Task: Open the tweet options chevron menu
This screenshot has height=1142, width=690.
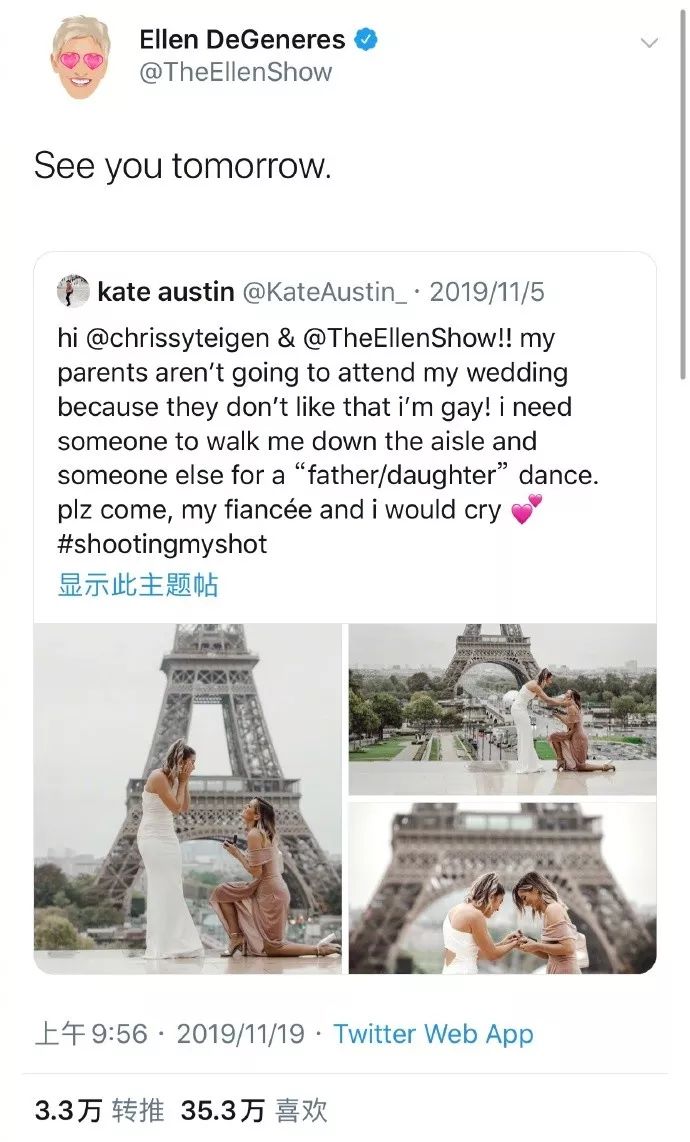Action: 650,43
